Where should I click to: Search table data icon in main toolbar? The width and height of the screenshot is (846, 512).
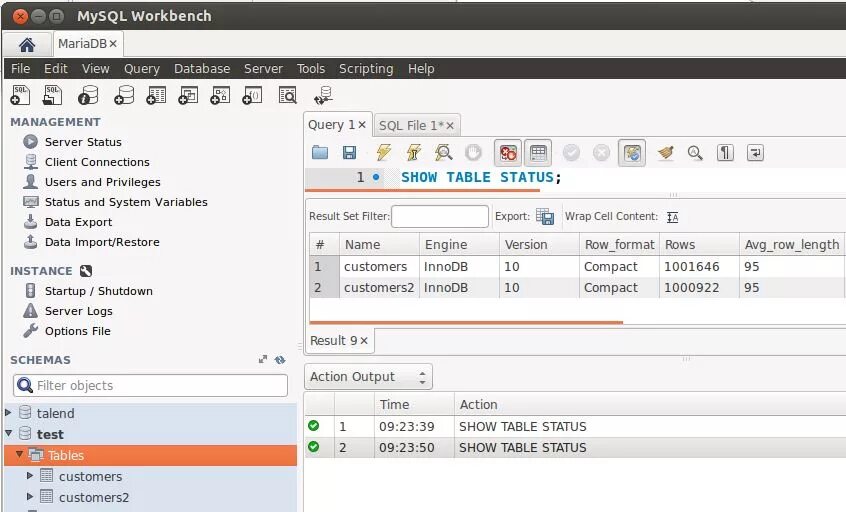[288, 95]
